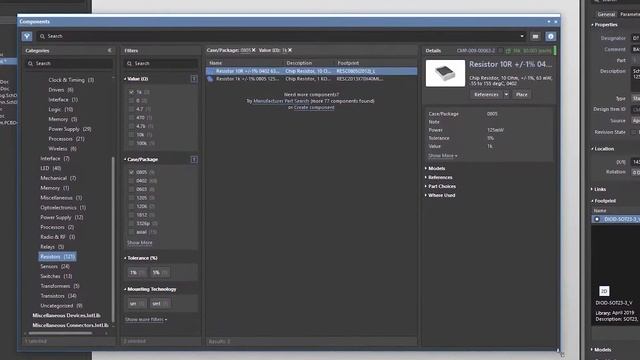Click the icon beside Resistor 1k result
The width and height of the screenshot is (640, 360).
pyautogui.click(x=210, y=79)
